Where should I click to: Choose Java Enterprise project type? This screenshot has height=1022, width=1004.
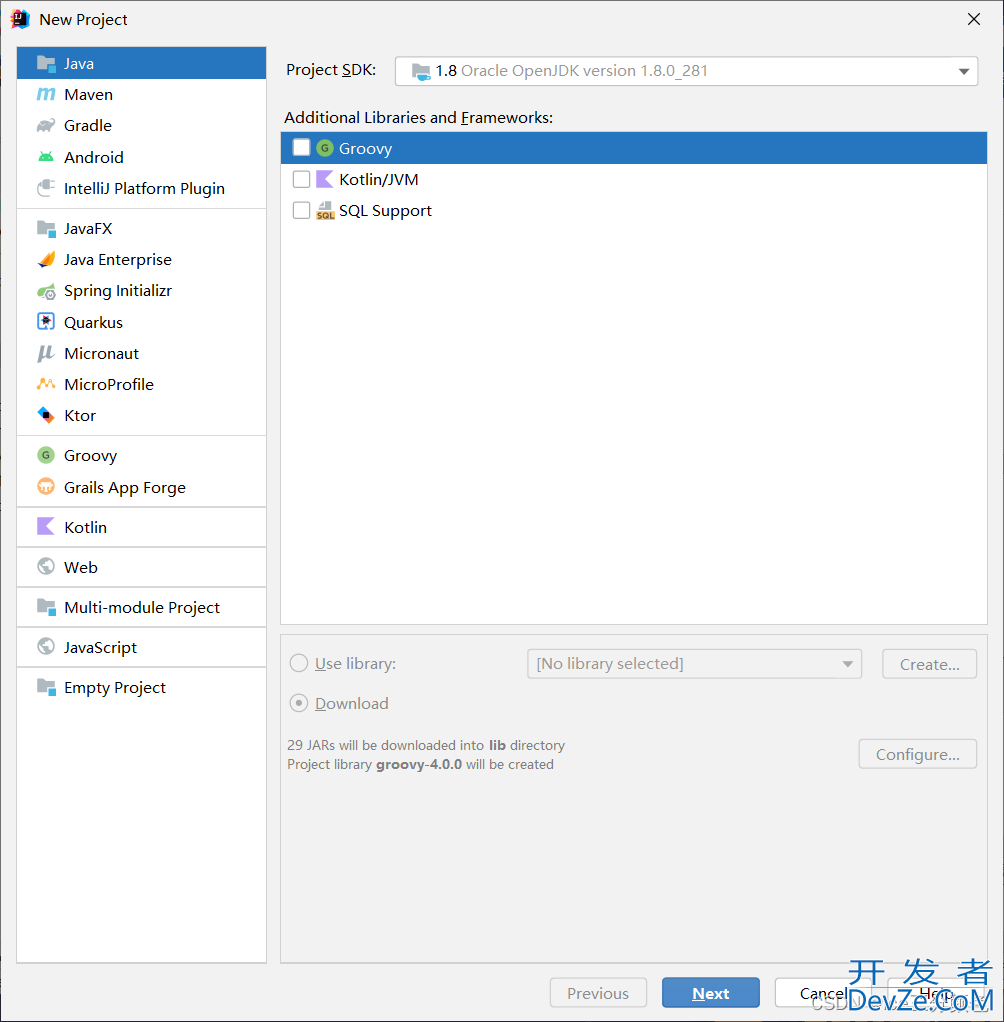coord(141,259)
